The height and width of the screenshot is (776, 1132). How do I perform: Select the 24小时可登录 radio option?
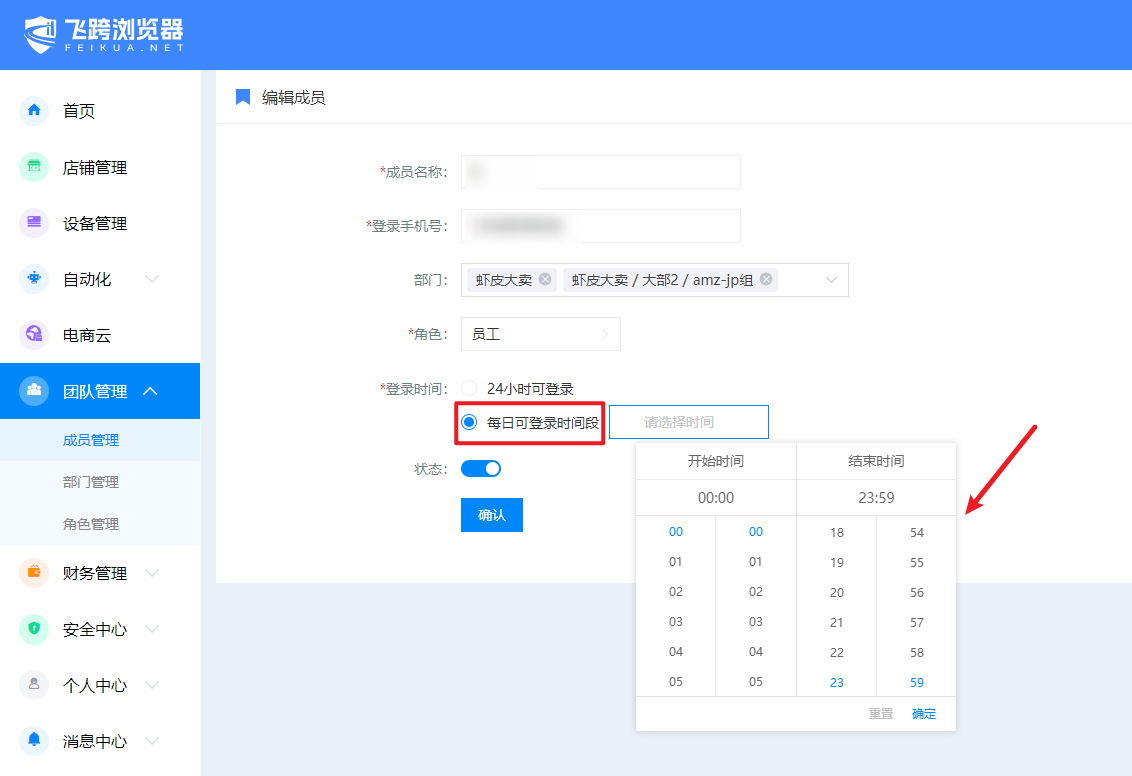[x=469, y=389]
